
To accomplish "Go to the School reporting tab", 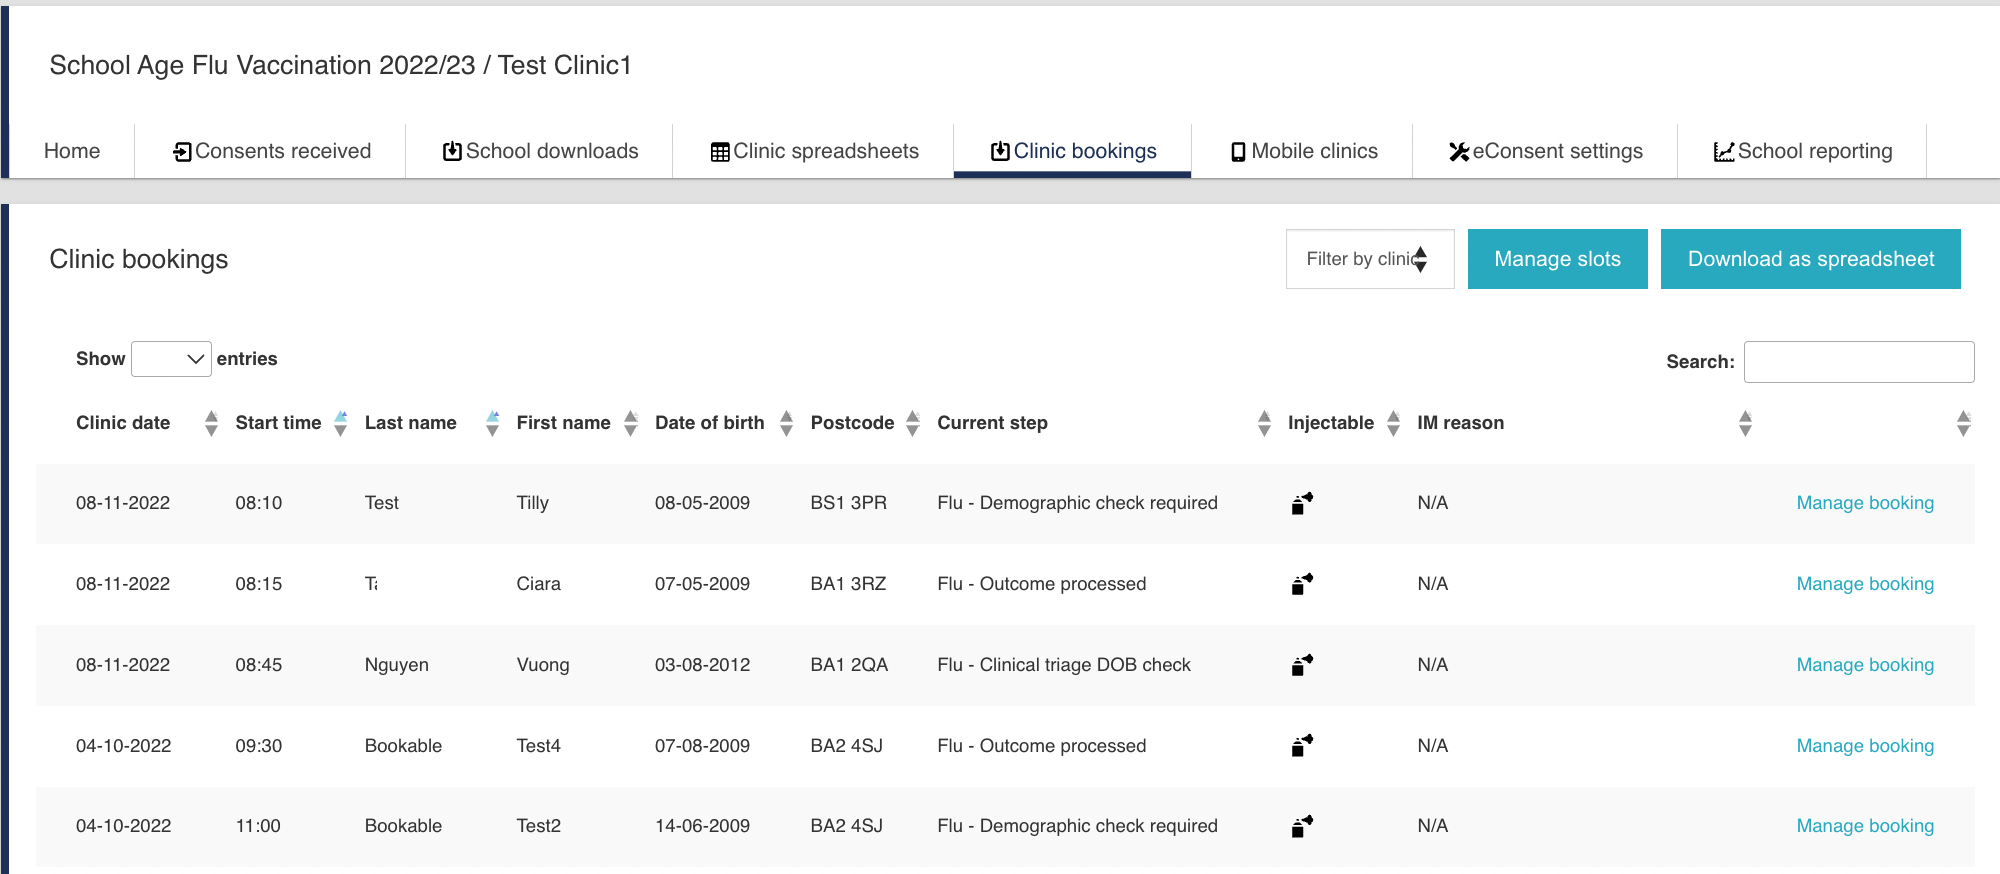I will click(x=1802, y=151).
